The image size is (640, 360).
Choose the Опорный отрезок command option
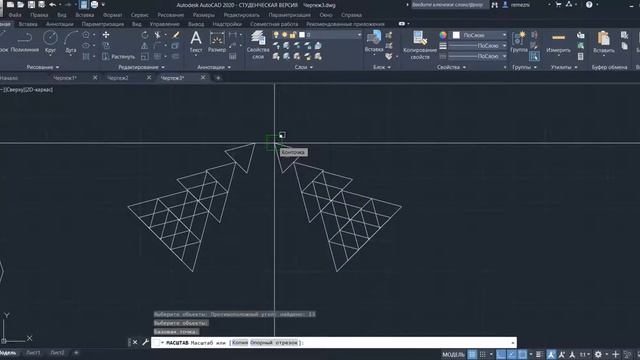point(274,342)
